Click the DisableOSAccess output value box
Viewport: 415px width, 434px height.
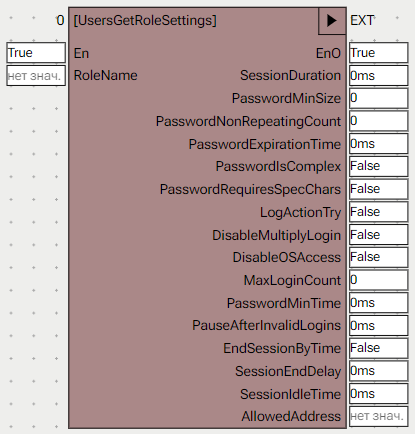tap(379, 257)
